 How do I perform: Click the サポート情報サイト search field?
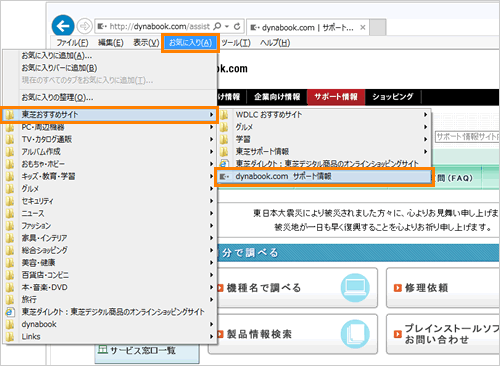[467, 137]
